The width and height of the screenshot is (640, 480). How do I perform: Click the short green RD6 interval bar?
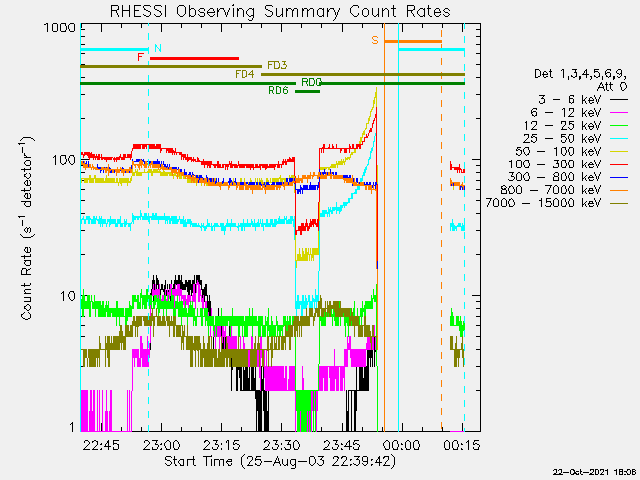[x=307, y=91]
